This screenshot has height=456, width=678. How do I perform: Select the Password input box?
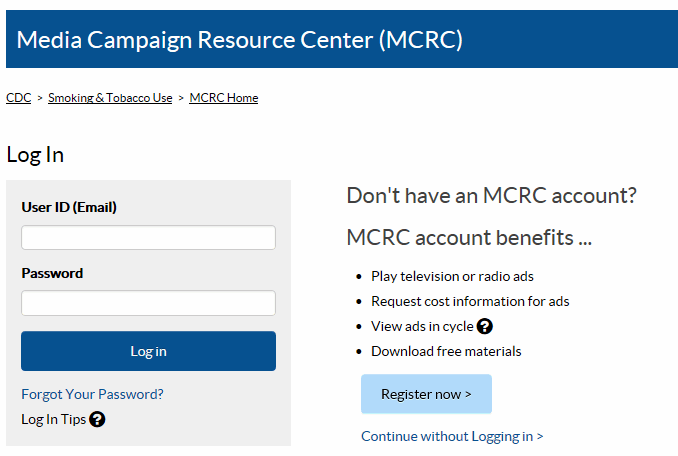coord(148,303)
